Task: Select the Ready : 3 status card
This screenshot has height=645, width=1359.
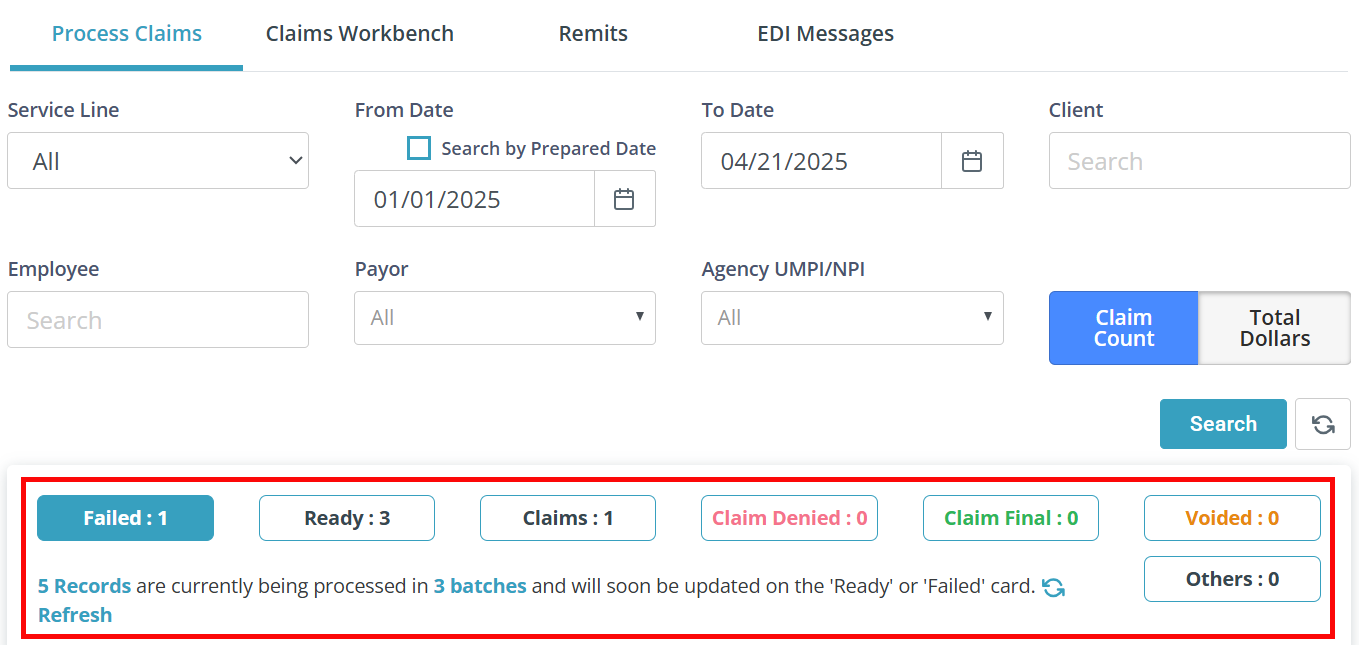Action: coord(347,518)
